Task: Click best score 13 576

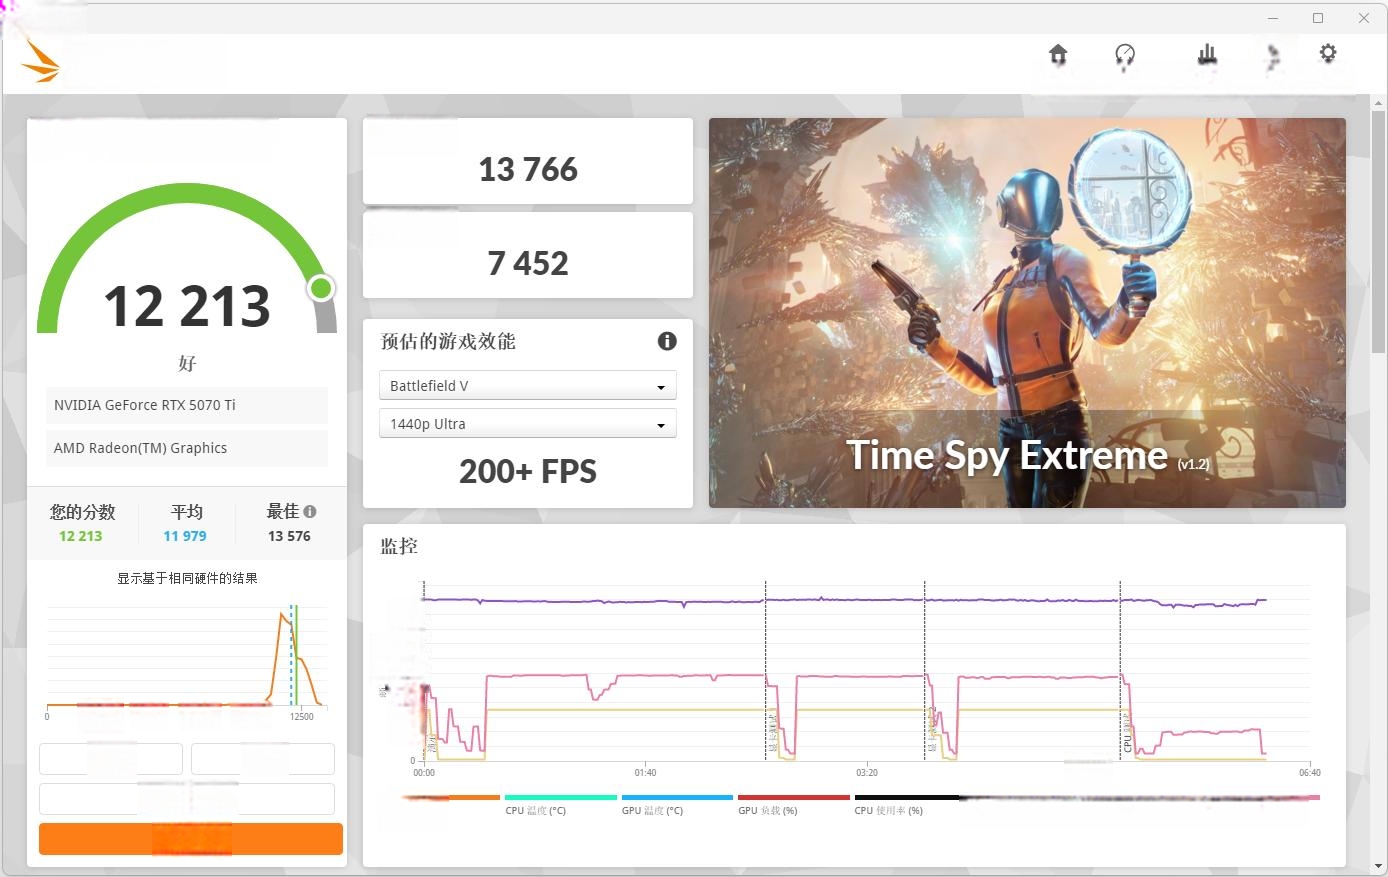Action: [x=289, y=536]
